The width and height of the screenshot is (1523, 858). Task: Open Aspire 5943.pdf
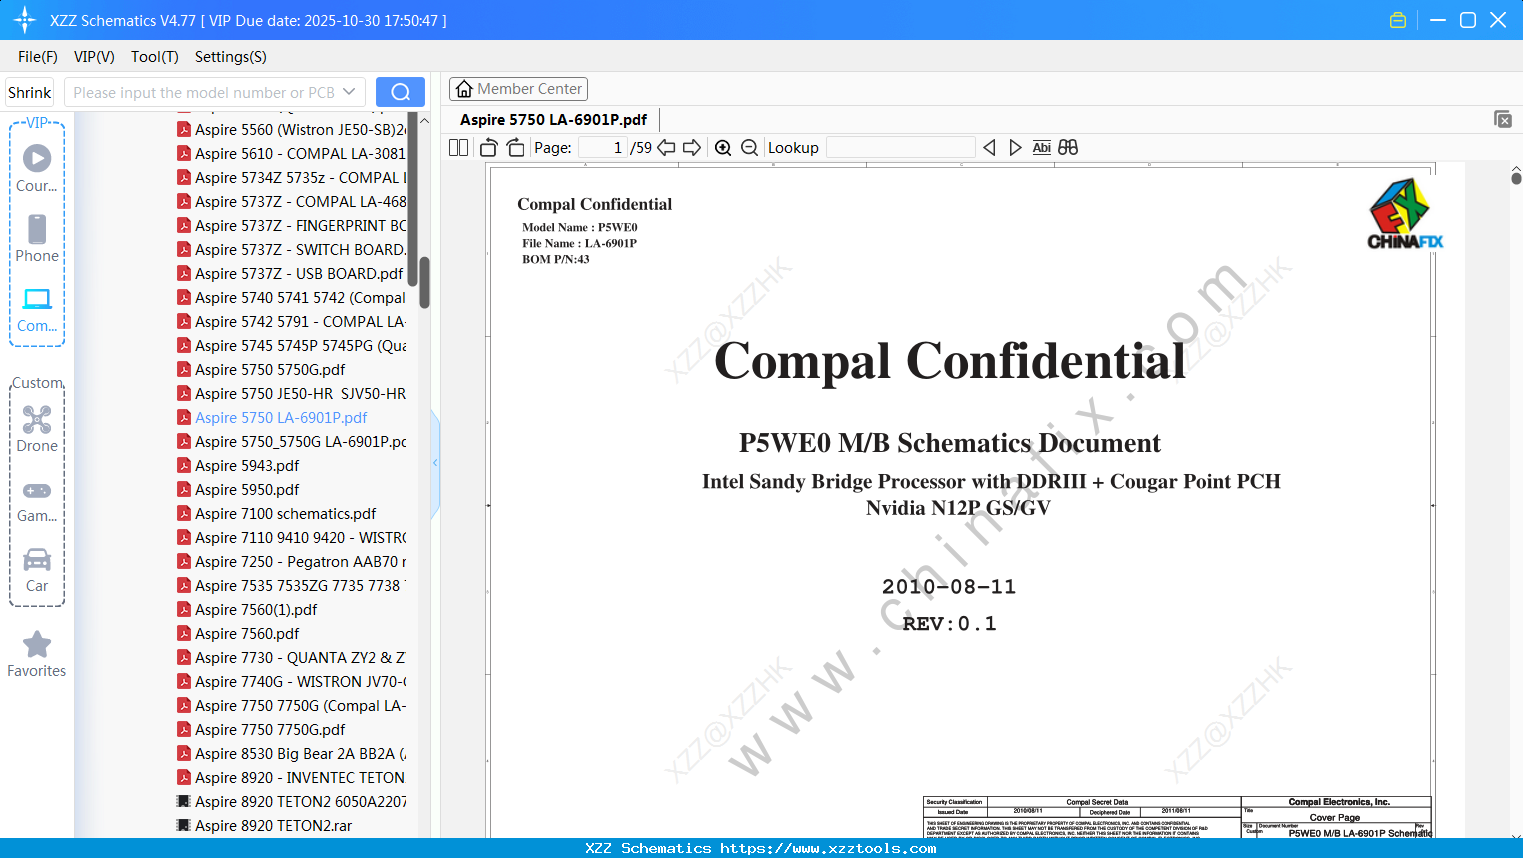[x=238, y=465]
